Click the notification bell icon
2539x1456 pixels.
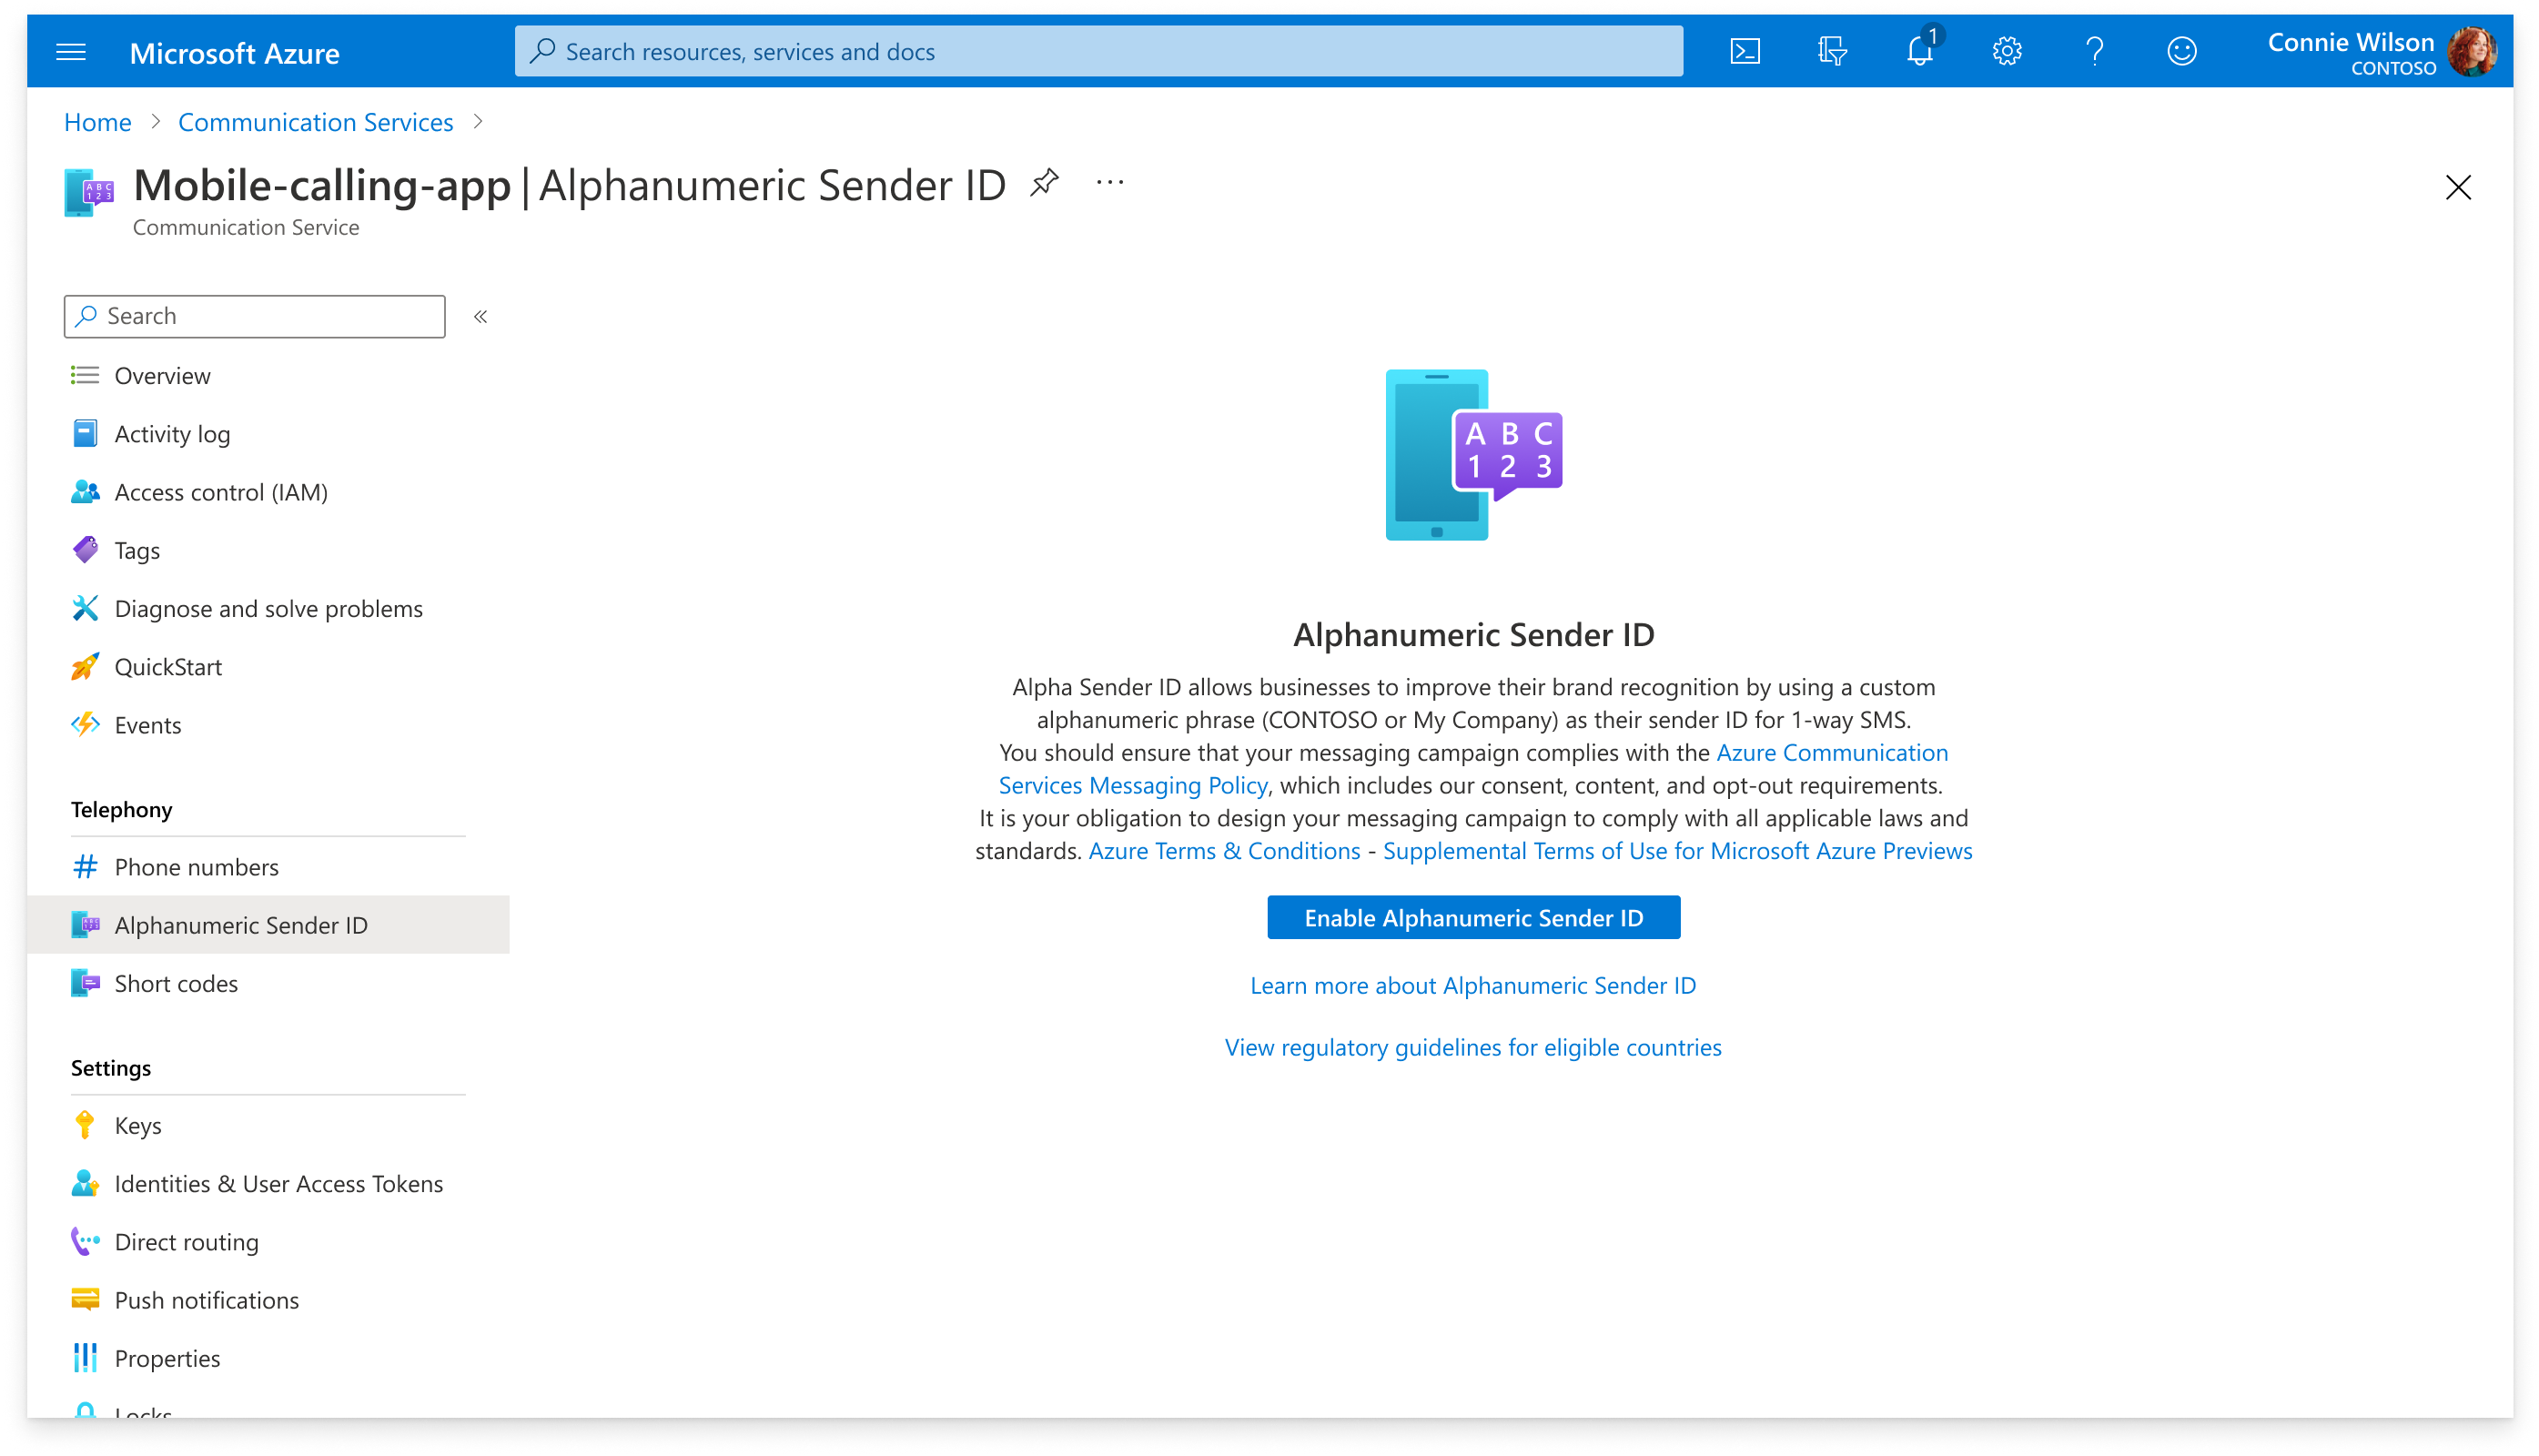1918,52
